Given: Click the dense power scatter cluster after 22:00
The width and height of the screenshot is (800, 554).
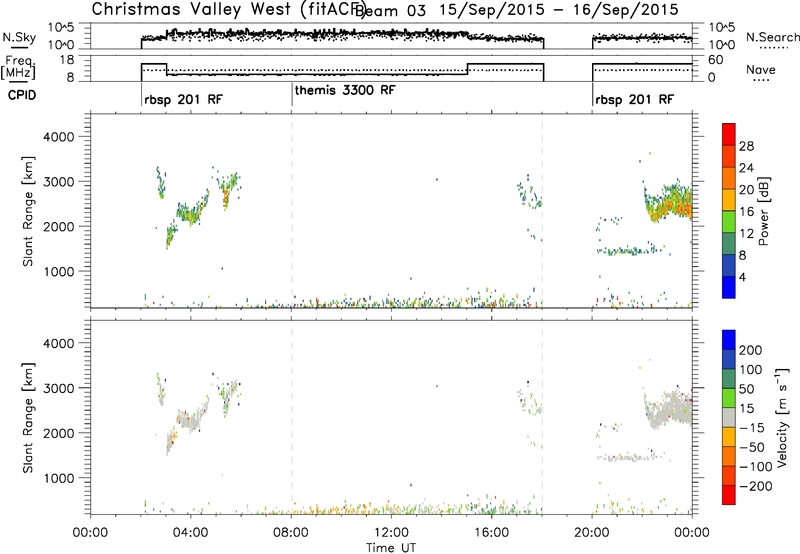Looking at the screenshot, I should pos(668,202).
